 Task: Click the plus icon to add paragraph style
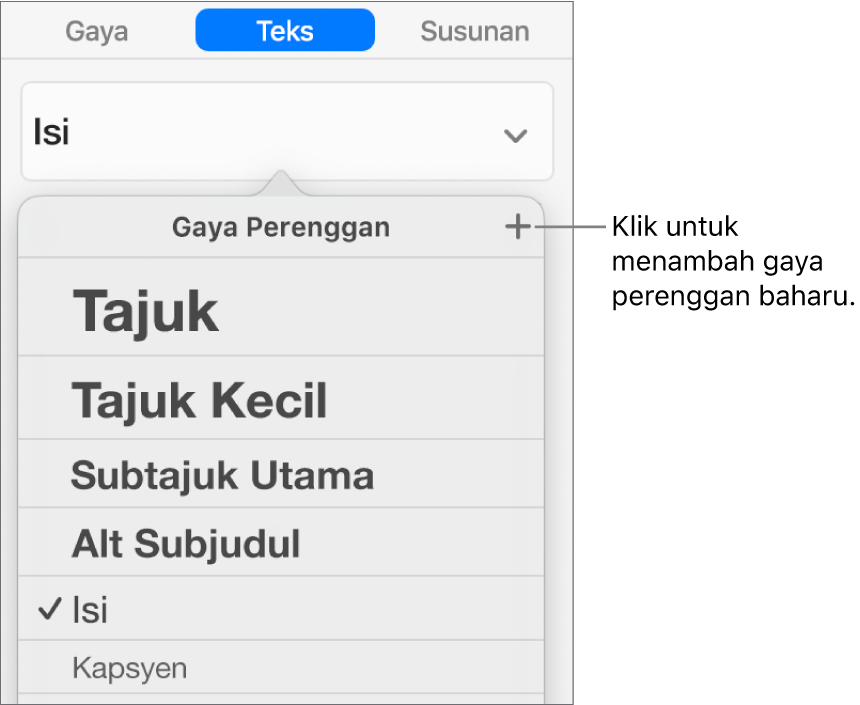point(518,227)
